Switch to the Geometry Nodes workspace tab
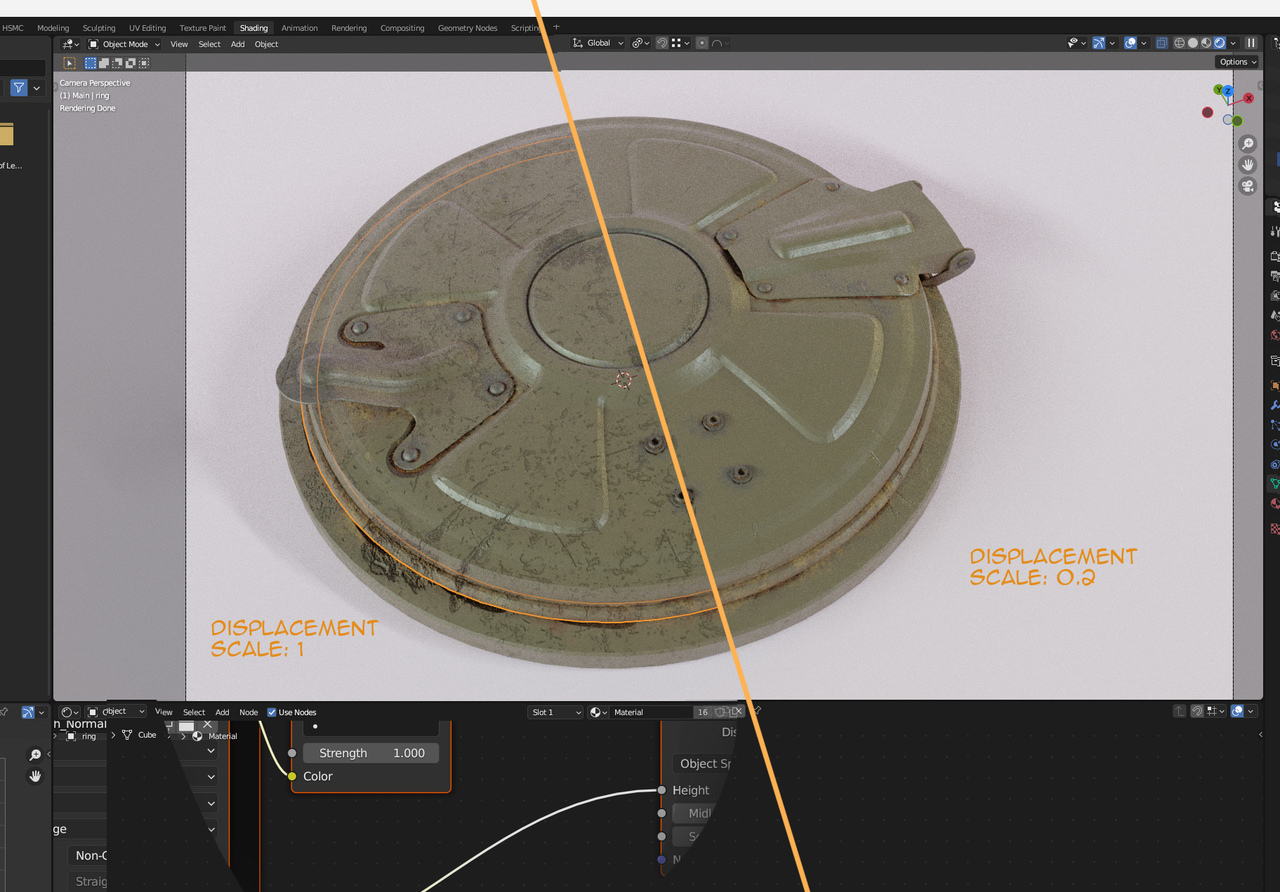Image resolution: width=1280 pixels, height=892 pixels. 467,28
